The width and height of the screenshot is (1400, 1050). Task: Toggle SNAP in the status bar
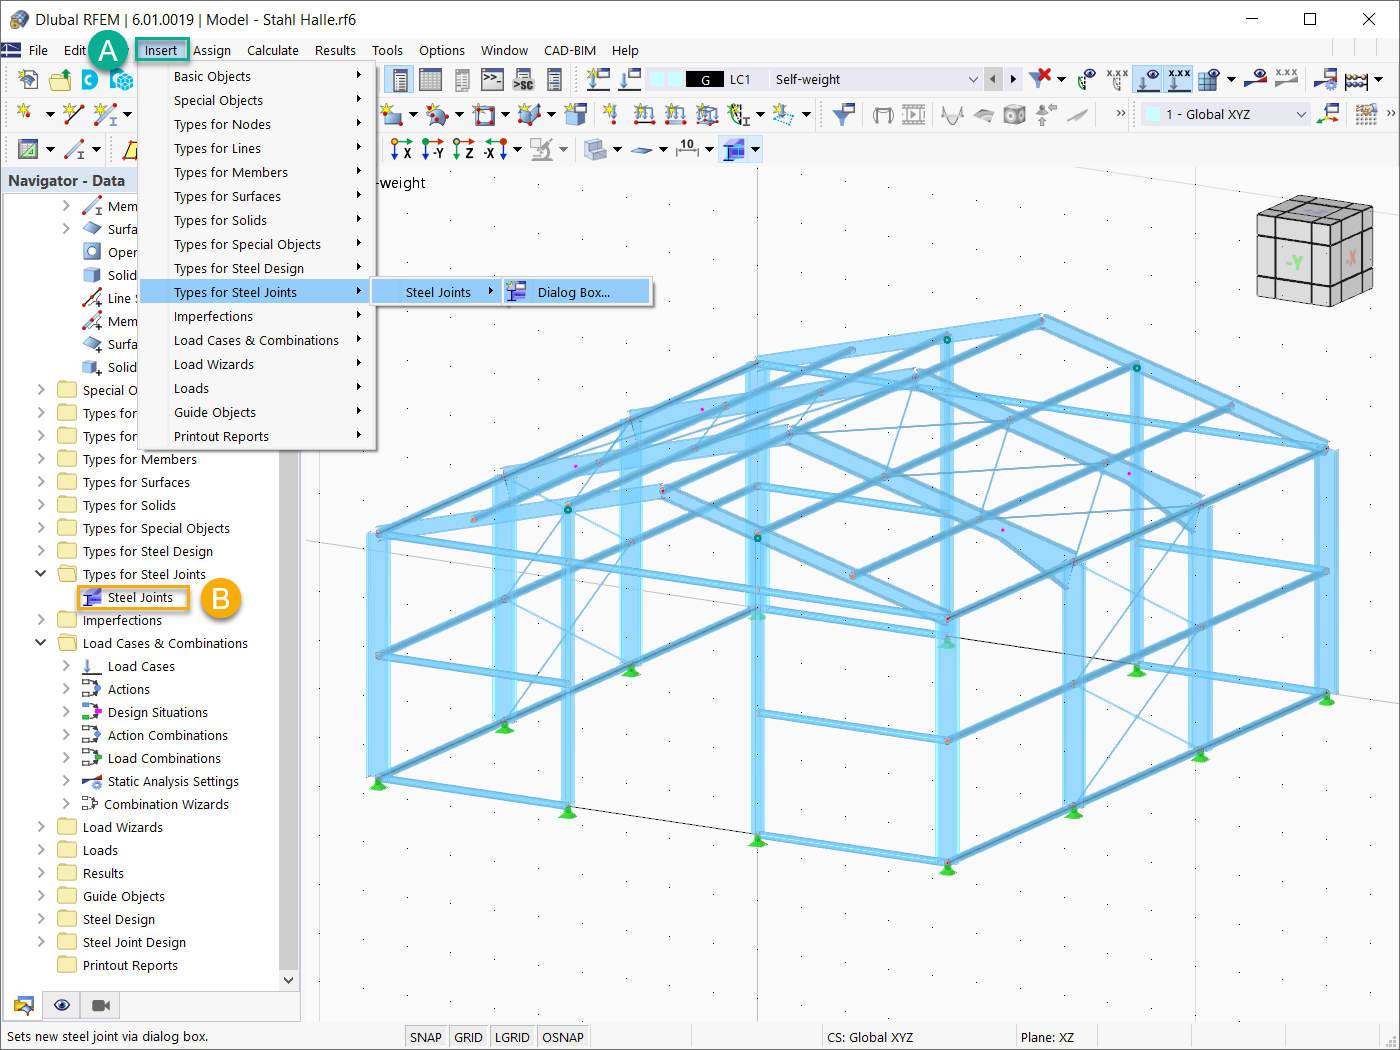[425, 1037]
